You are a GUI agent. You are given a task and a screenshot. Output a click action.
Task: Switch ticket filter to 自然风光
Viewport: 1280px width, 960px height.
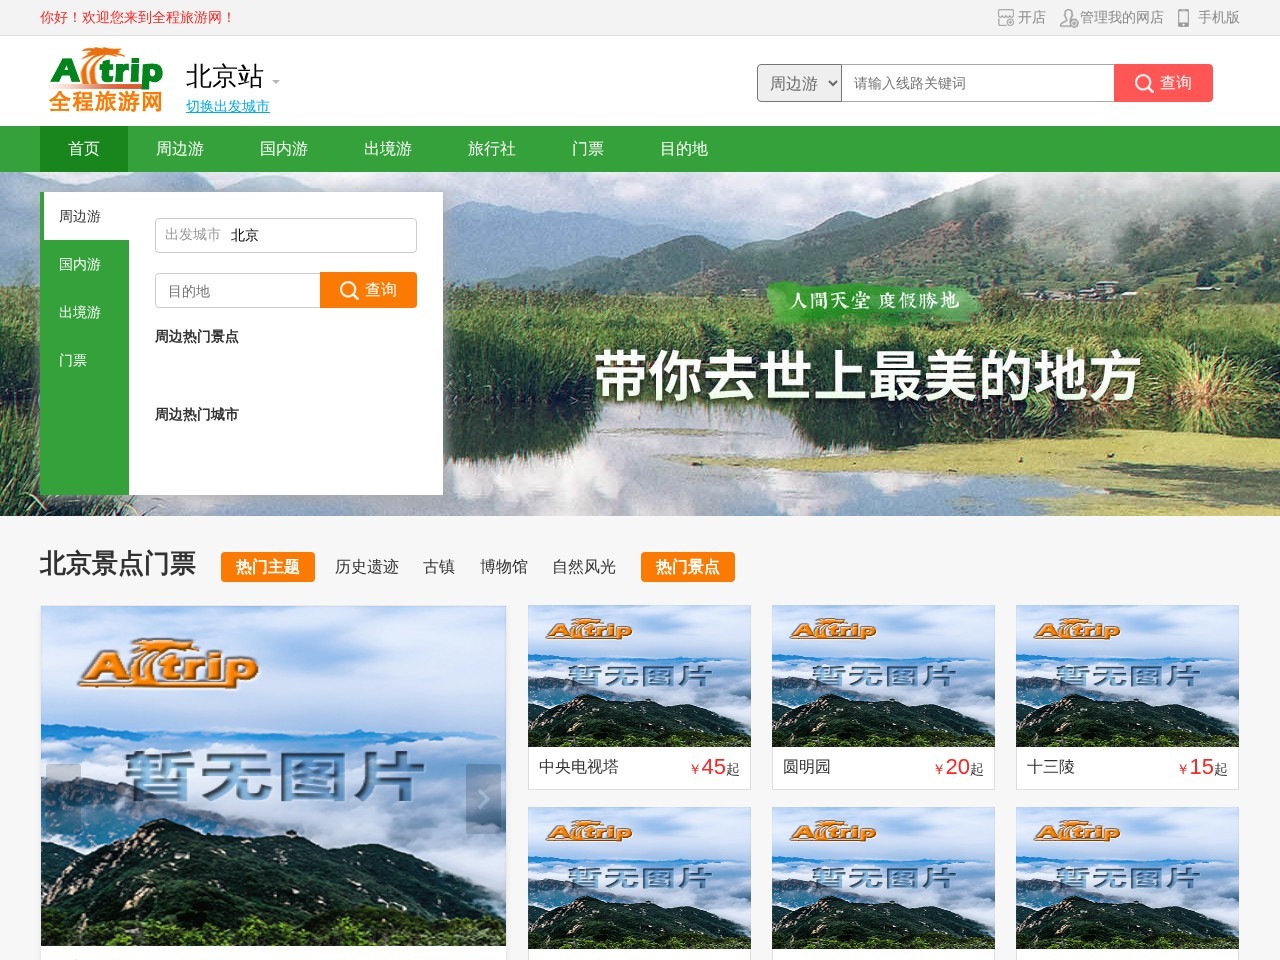[582, 567]
